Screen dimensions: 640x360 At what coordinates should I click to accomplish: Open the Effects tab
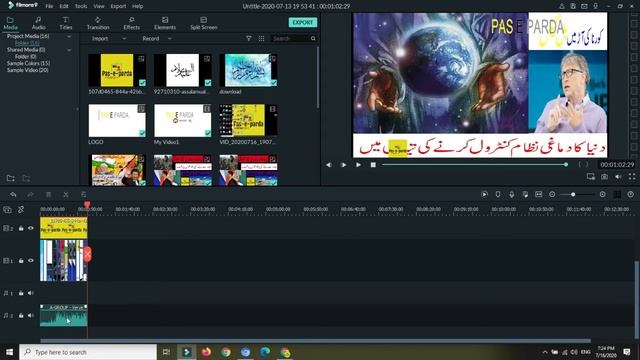131,23
